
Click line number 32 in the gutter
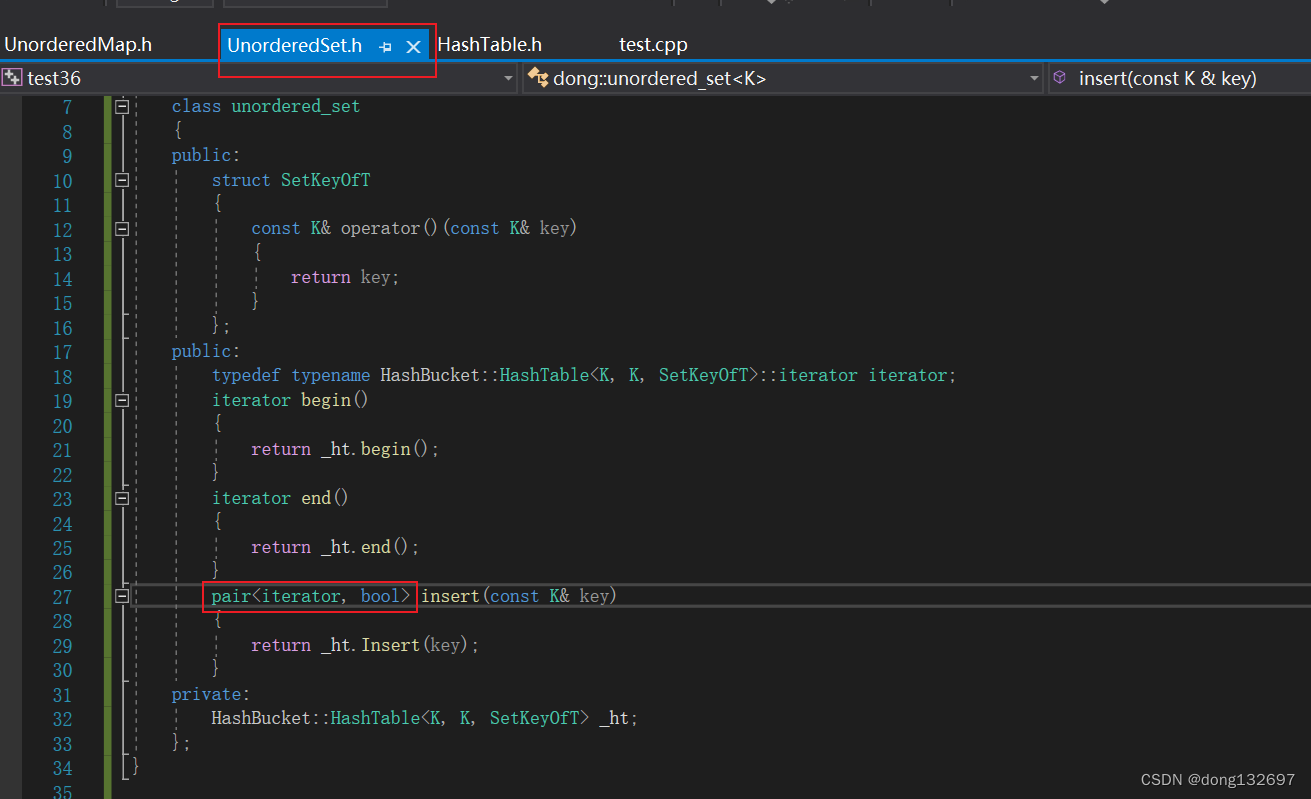[62, 720]
